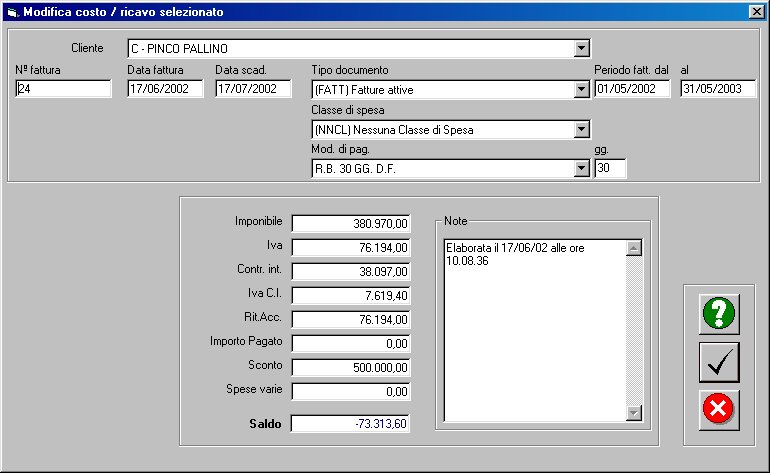Click the Saldo label
This screenshot has height=473, width=770.
(x=265, y=423)
